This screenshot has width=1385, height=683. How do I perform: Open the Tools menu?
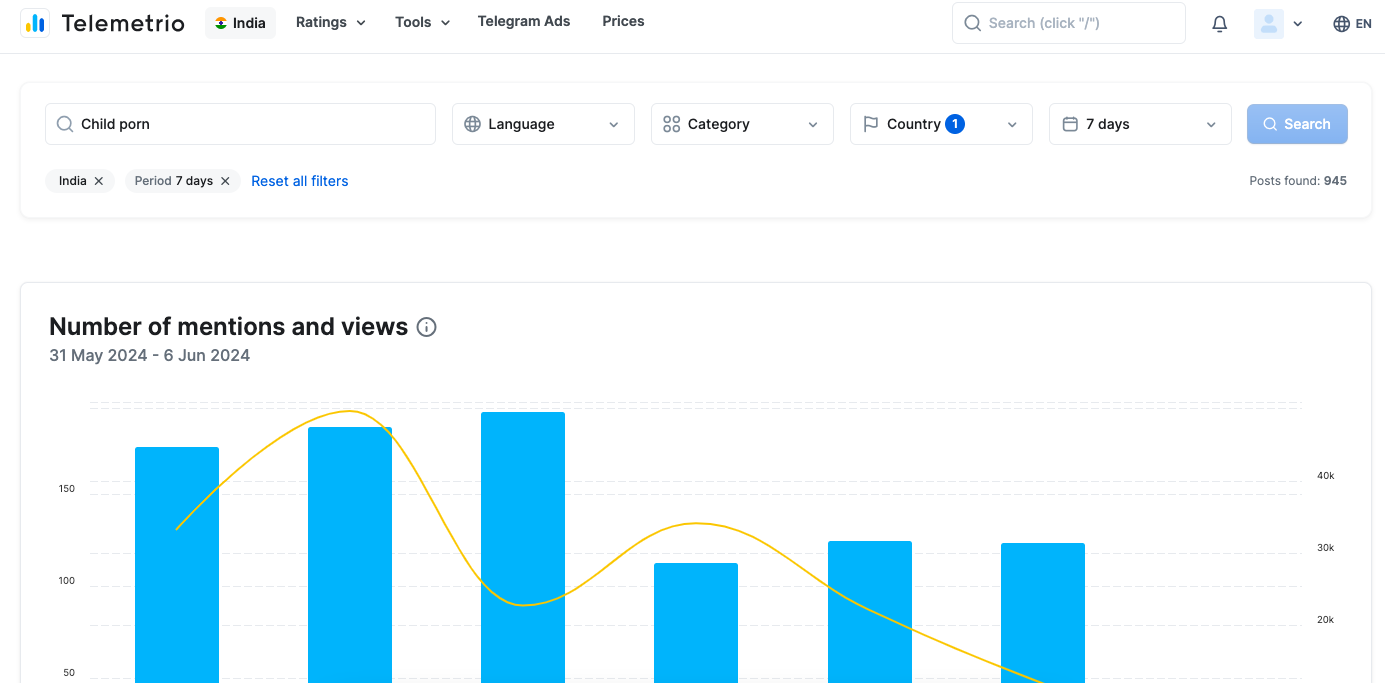[422, 22]
